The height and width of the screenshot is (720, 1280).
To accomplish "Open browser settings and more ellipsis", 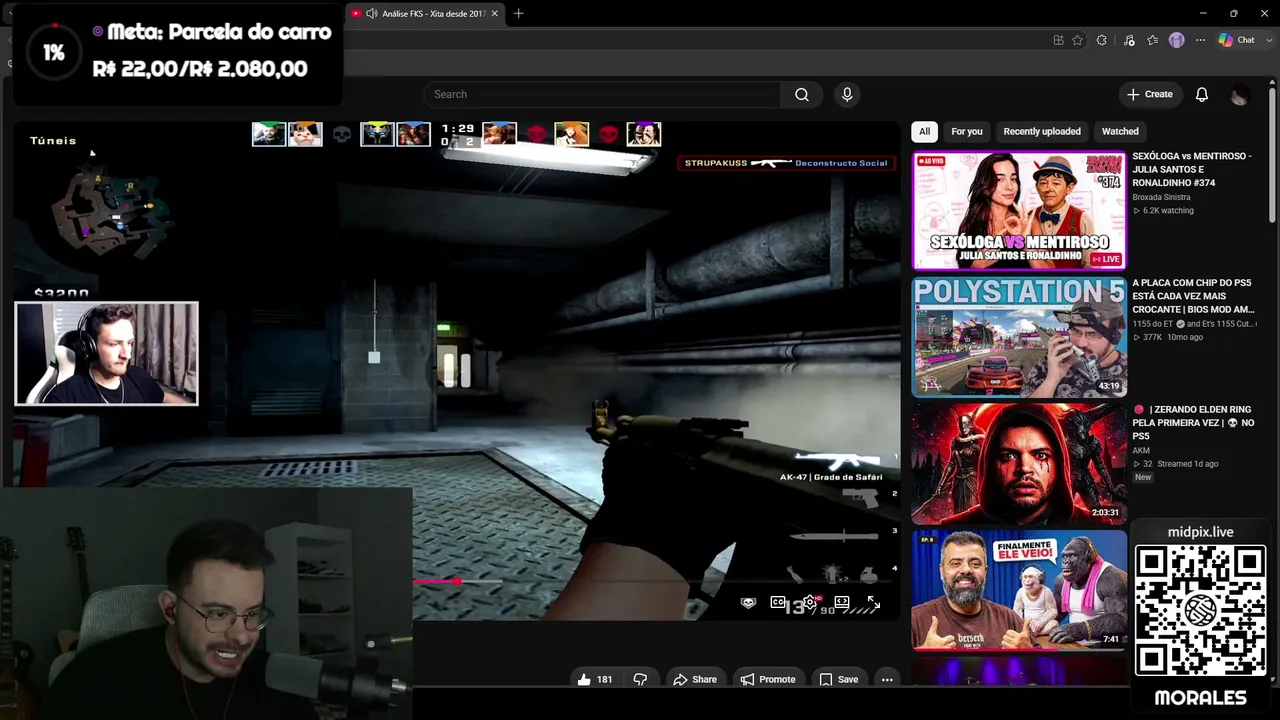I will tap(1200, 40).
